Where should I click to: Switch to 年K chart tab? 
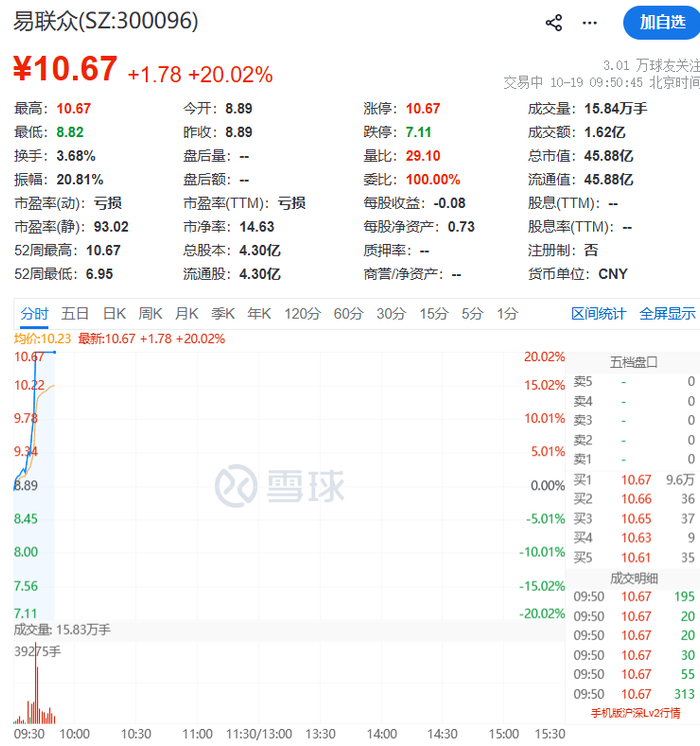coord(259,314)
